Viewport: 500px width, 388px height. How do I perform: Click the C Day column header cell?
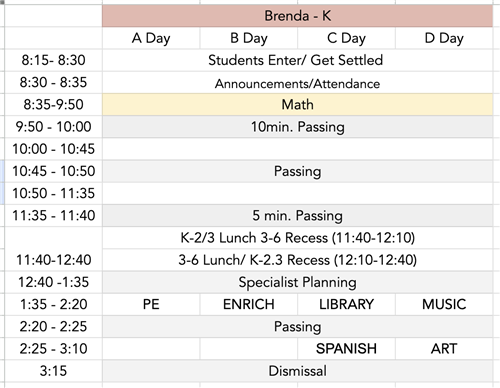[346, 38]
